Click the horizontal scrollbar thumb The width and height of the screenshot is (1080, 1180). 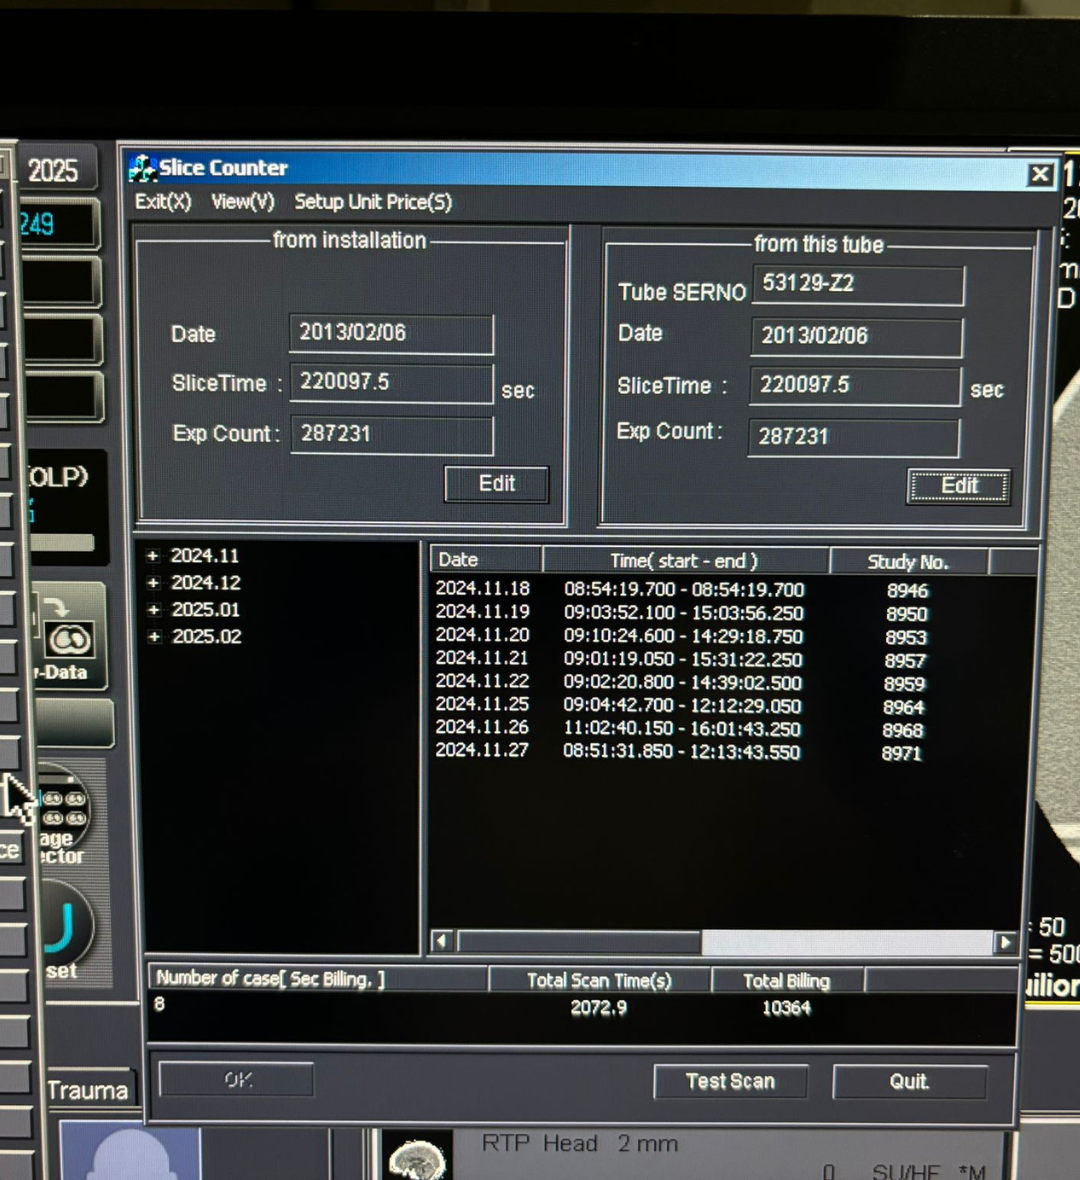pyautogui.click(x=580, y=941)
